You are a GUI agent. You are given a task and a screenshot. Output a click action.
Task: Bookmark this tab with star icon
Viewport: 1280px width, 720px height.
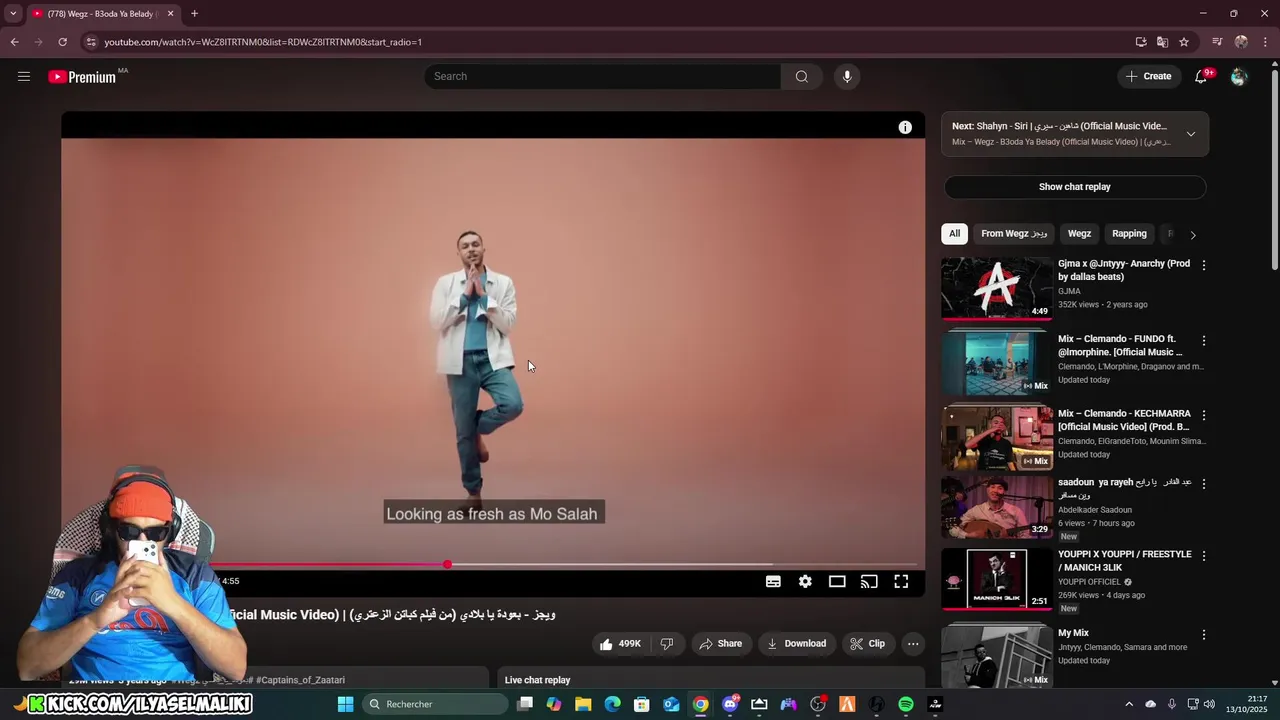[x=1184, y=42]
